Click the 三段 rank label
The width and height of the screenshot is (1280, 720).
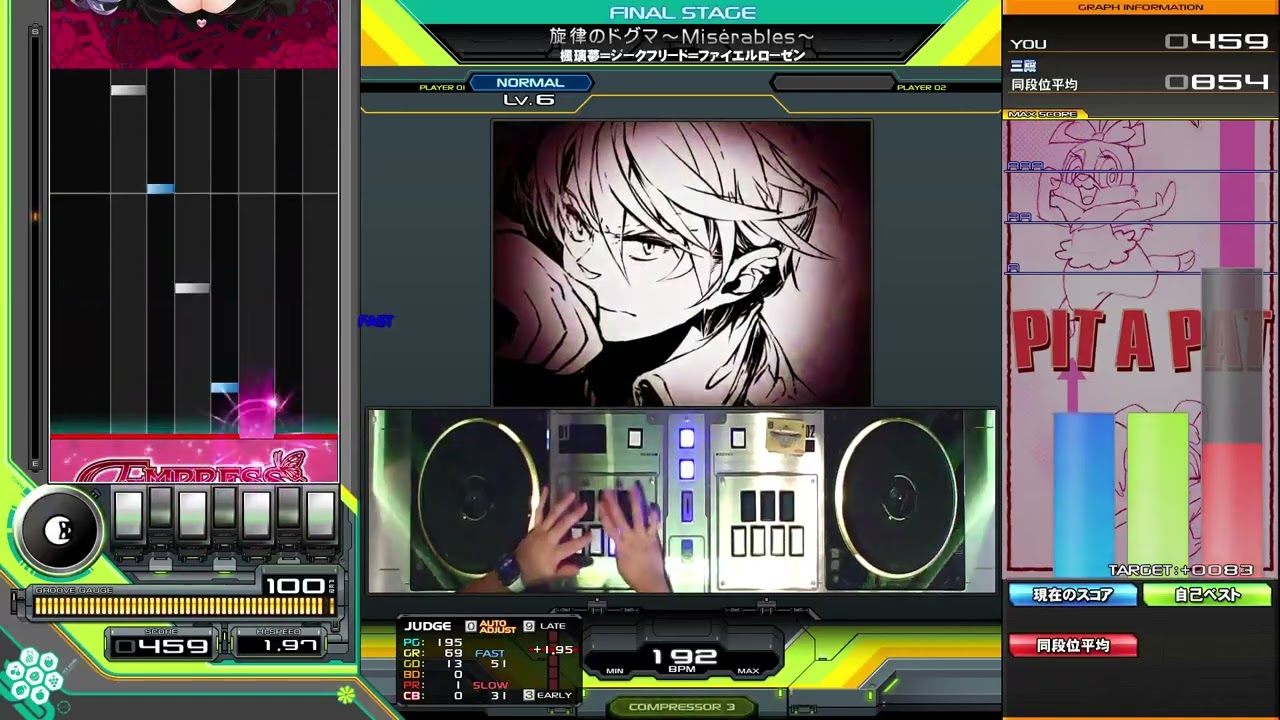[1023, 65]
